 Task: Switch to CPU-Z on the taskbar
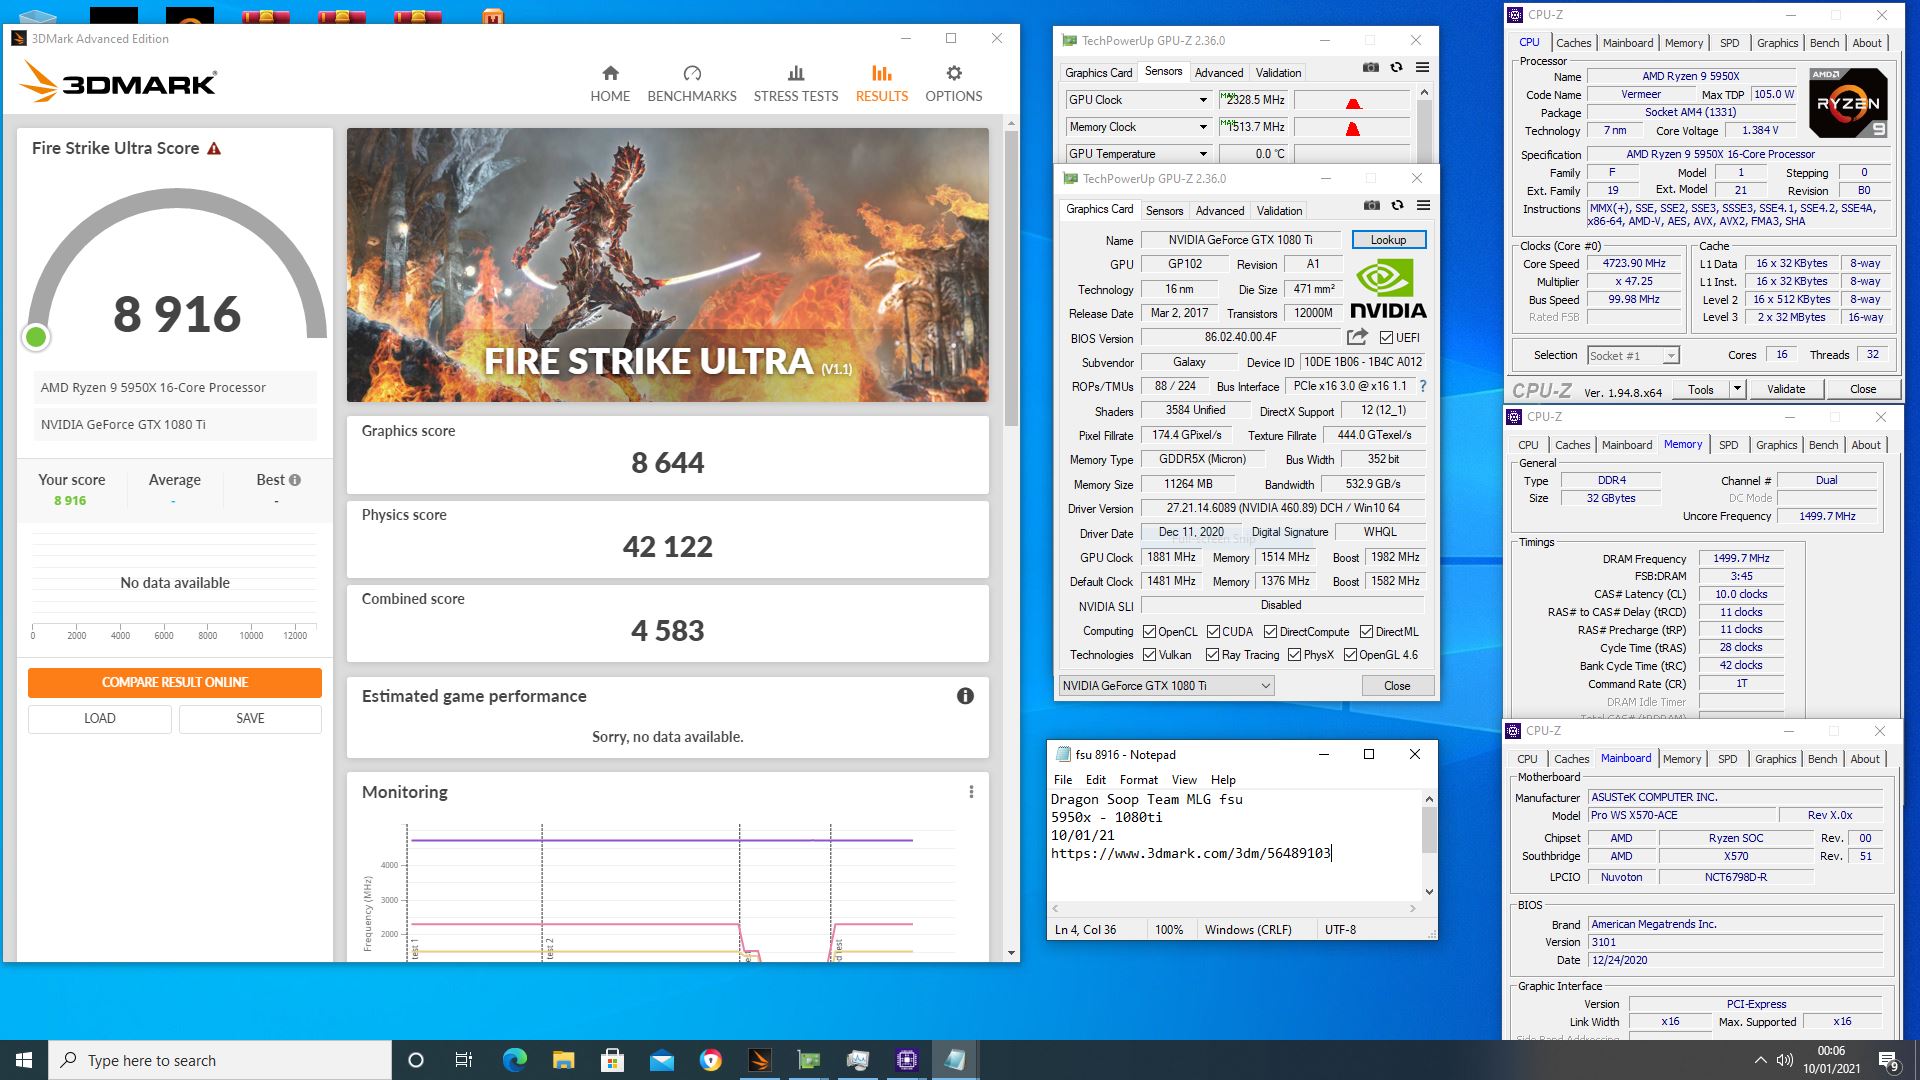click(906, 1060)
